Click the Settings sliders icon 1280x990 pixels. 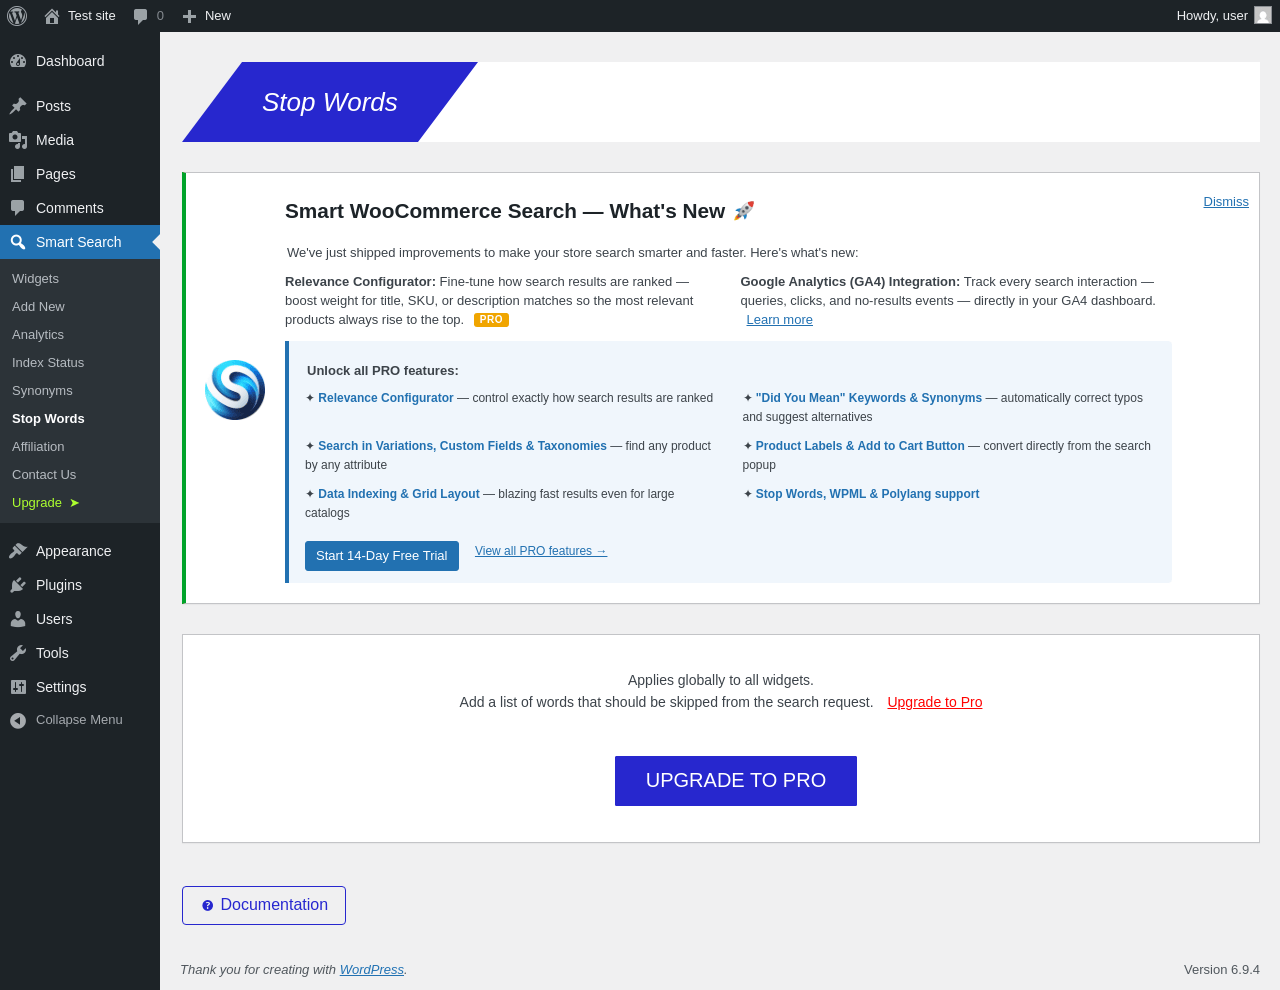18,687
